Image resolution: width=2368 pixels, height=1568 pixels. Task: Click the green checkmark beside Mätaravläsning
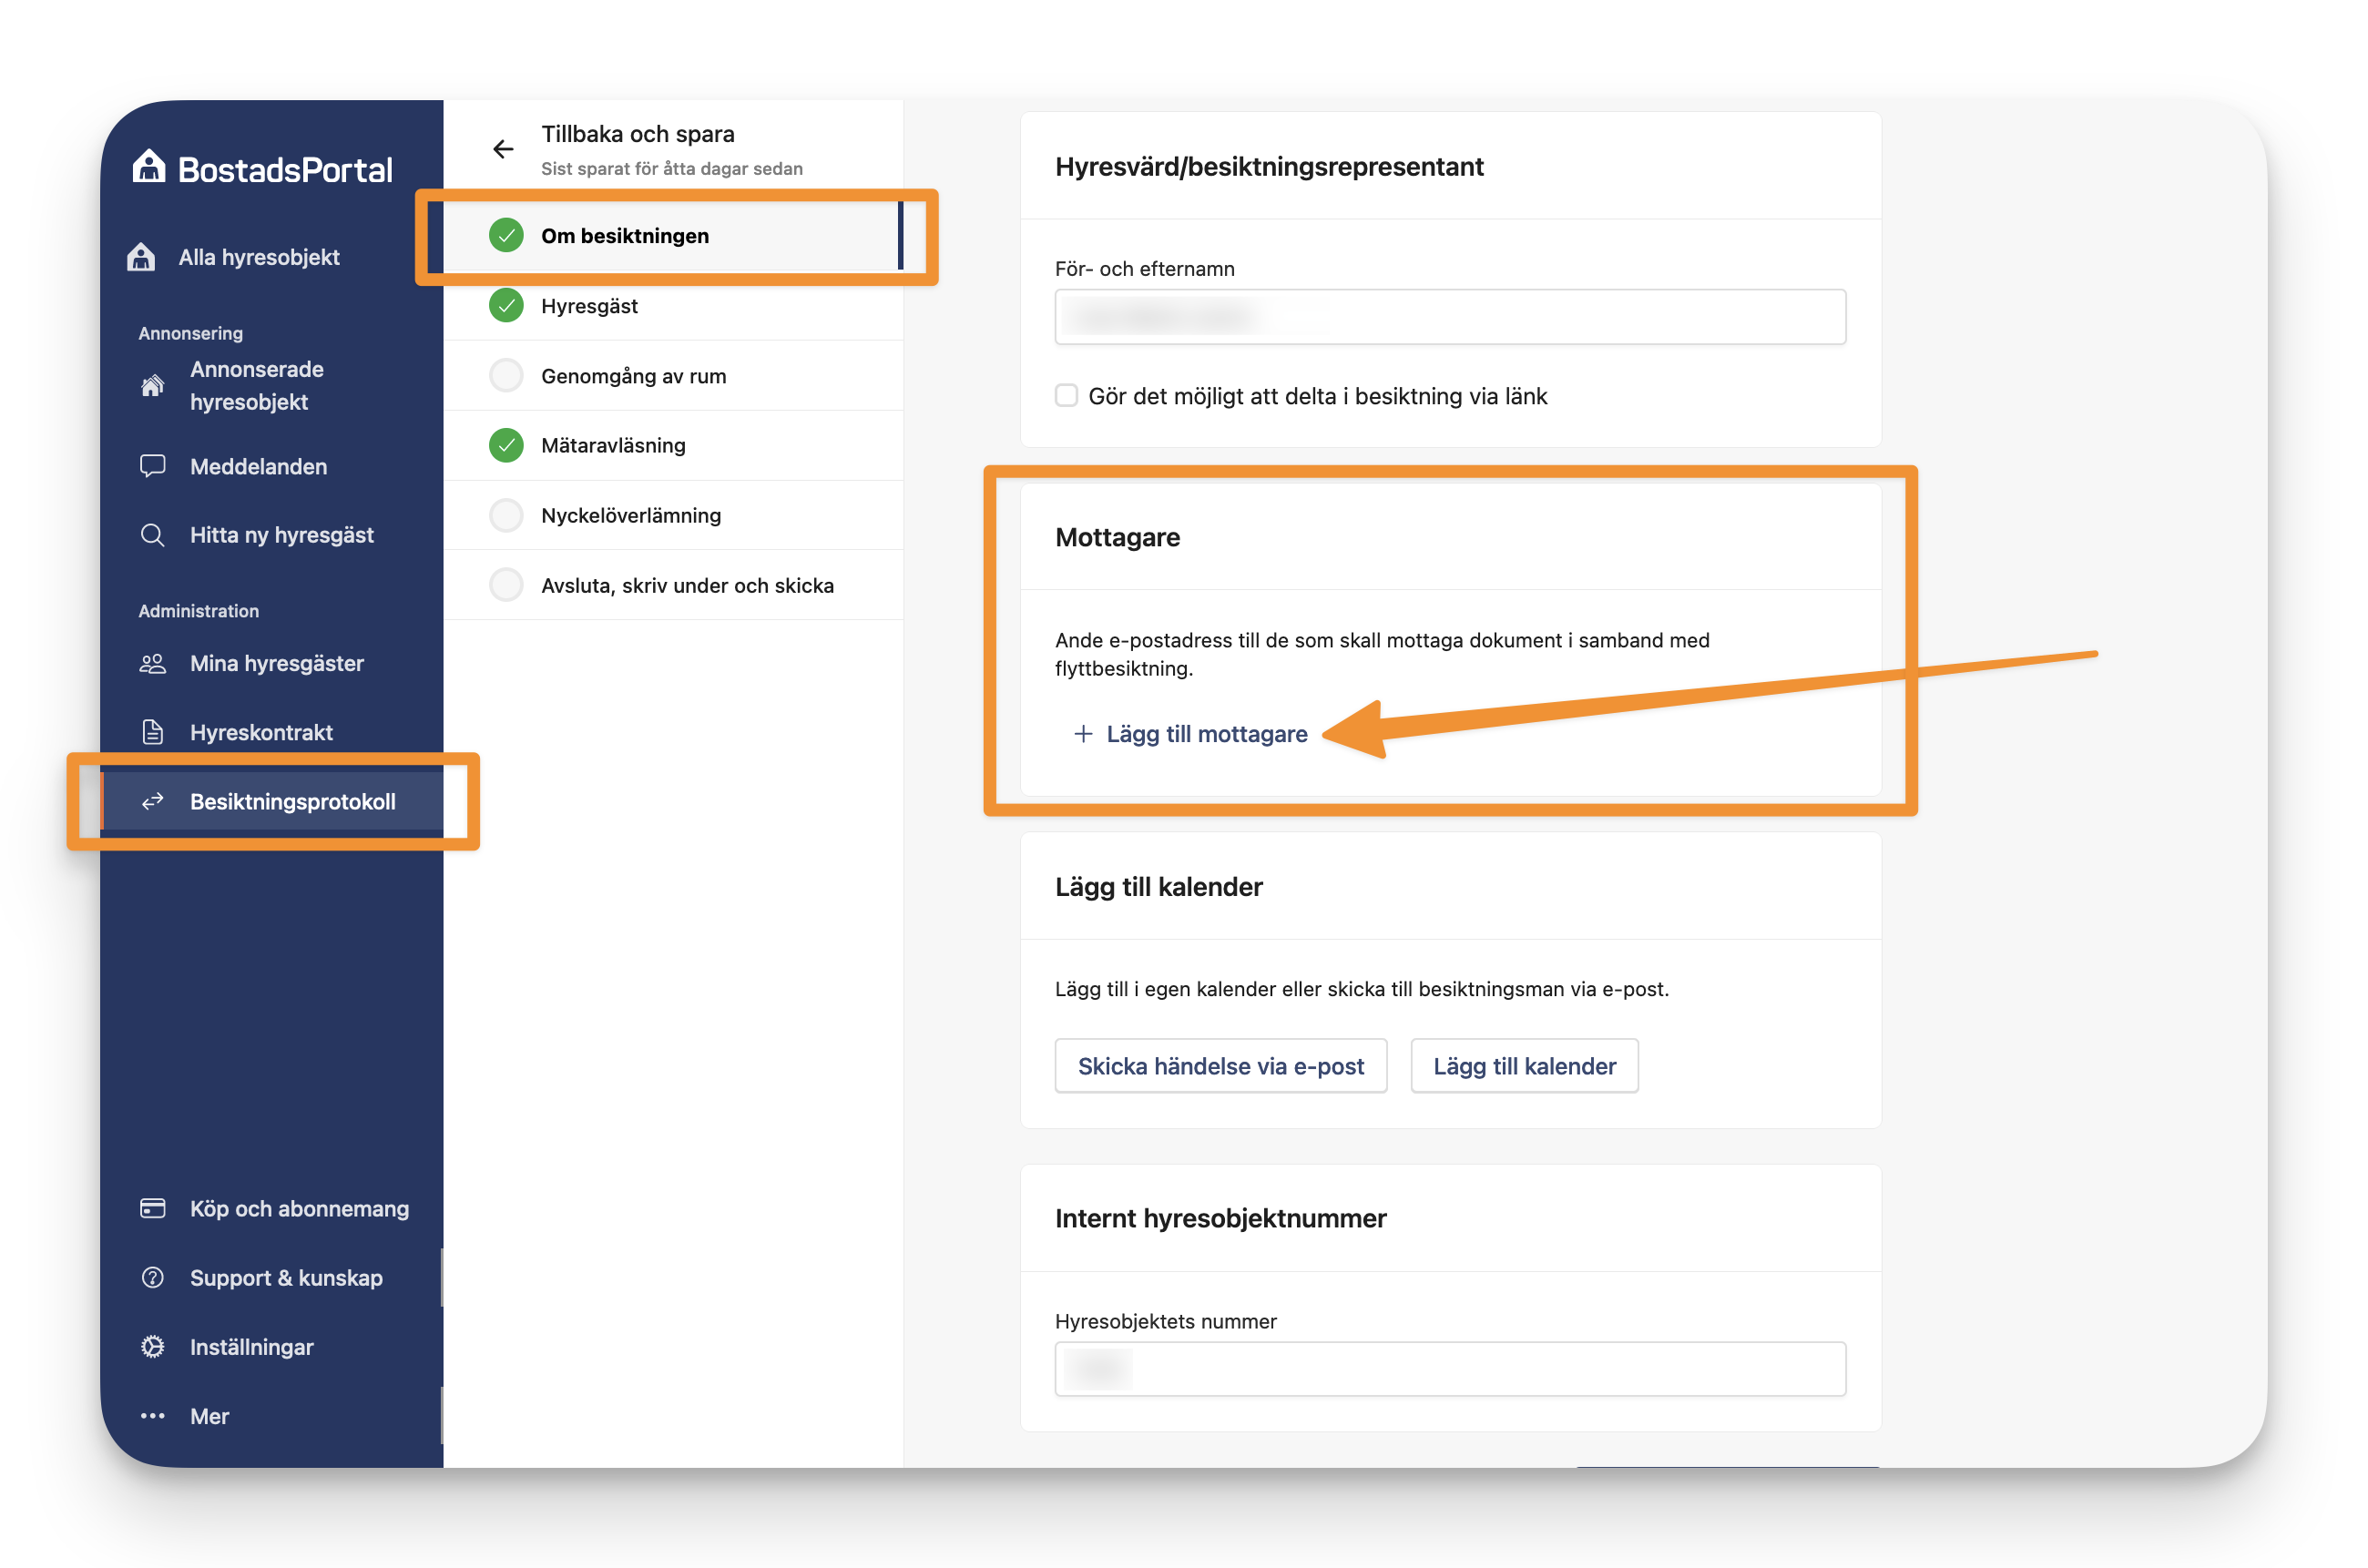coord(506,445)
